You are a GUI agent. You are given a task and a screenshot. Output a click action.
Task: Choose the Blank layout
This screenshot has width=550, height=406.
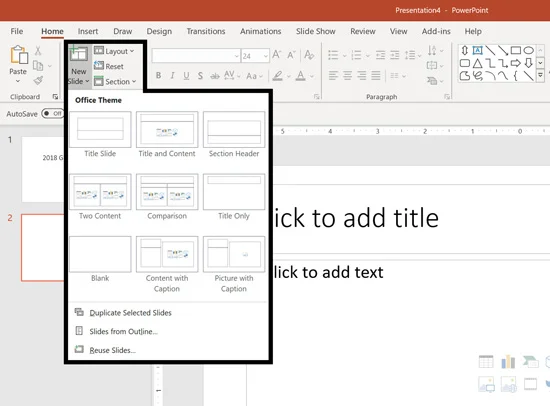(x=100, y=259)
